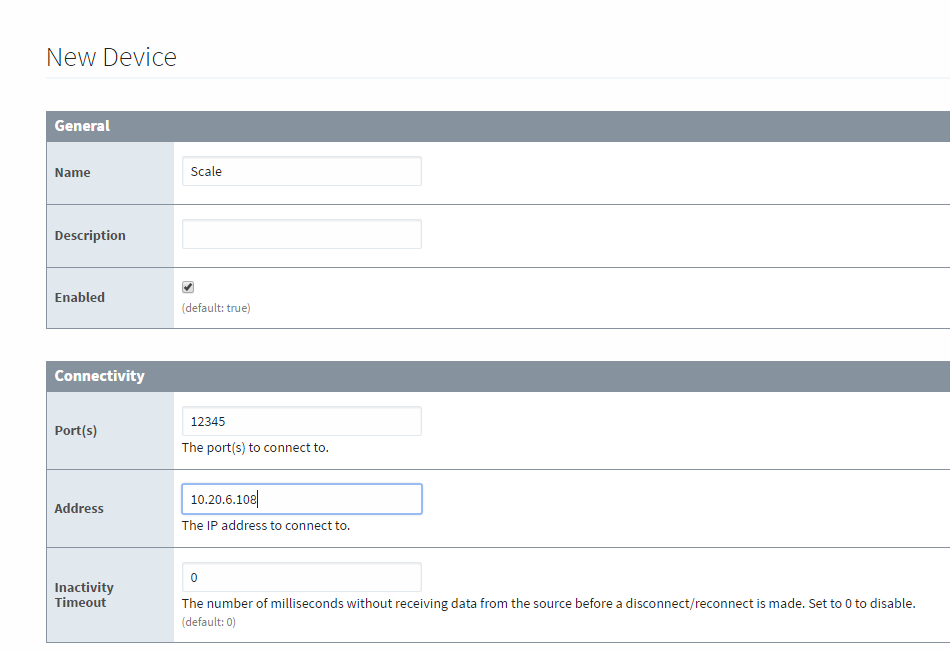Click the IP address to connect to hint
950x650 pixels.
266,526
